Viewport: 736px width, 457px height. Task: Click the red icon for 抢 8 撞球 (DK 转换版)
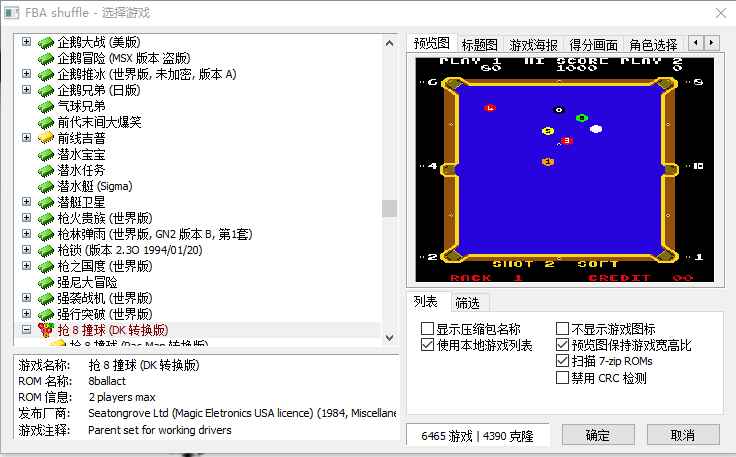coord(46,330)
